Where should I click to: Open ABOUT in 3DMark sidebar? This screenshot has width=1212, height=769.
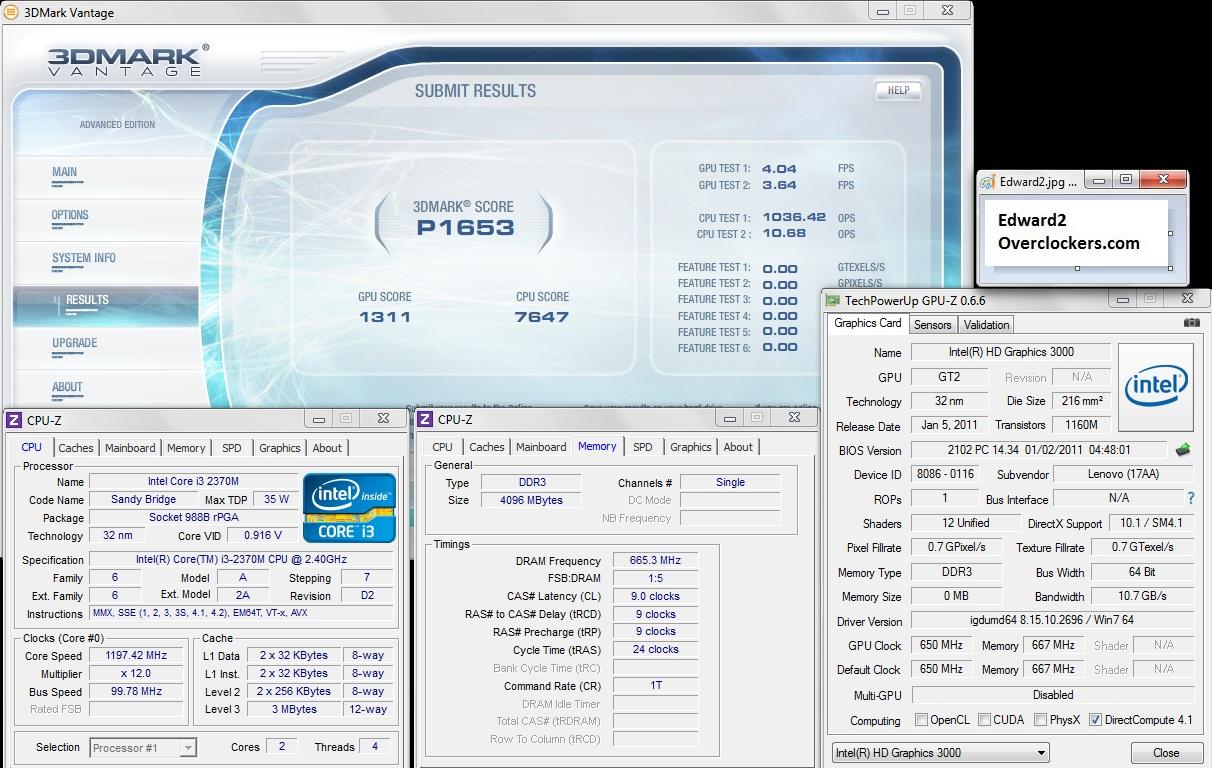(67, 387)
